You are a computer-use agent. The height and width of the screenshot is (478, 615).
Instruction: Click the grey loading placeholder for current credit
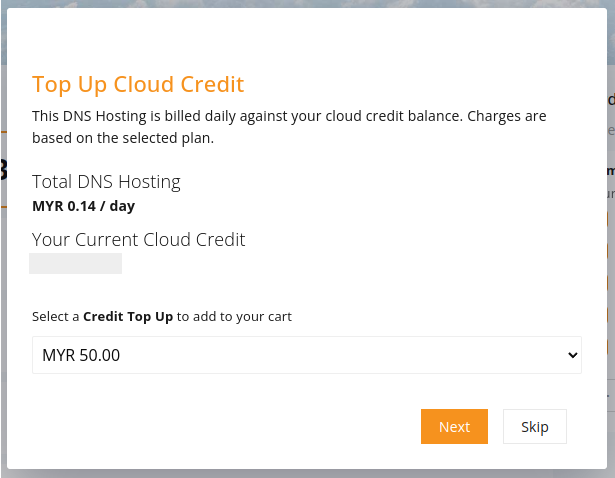coord(75,264)
